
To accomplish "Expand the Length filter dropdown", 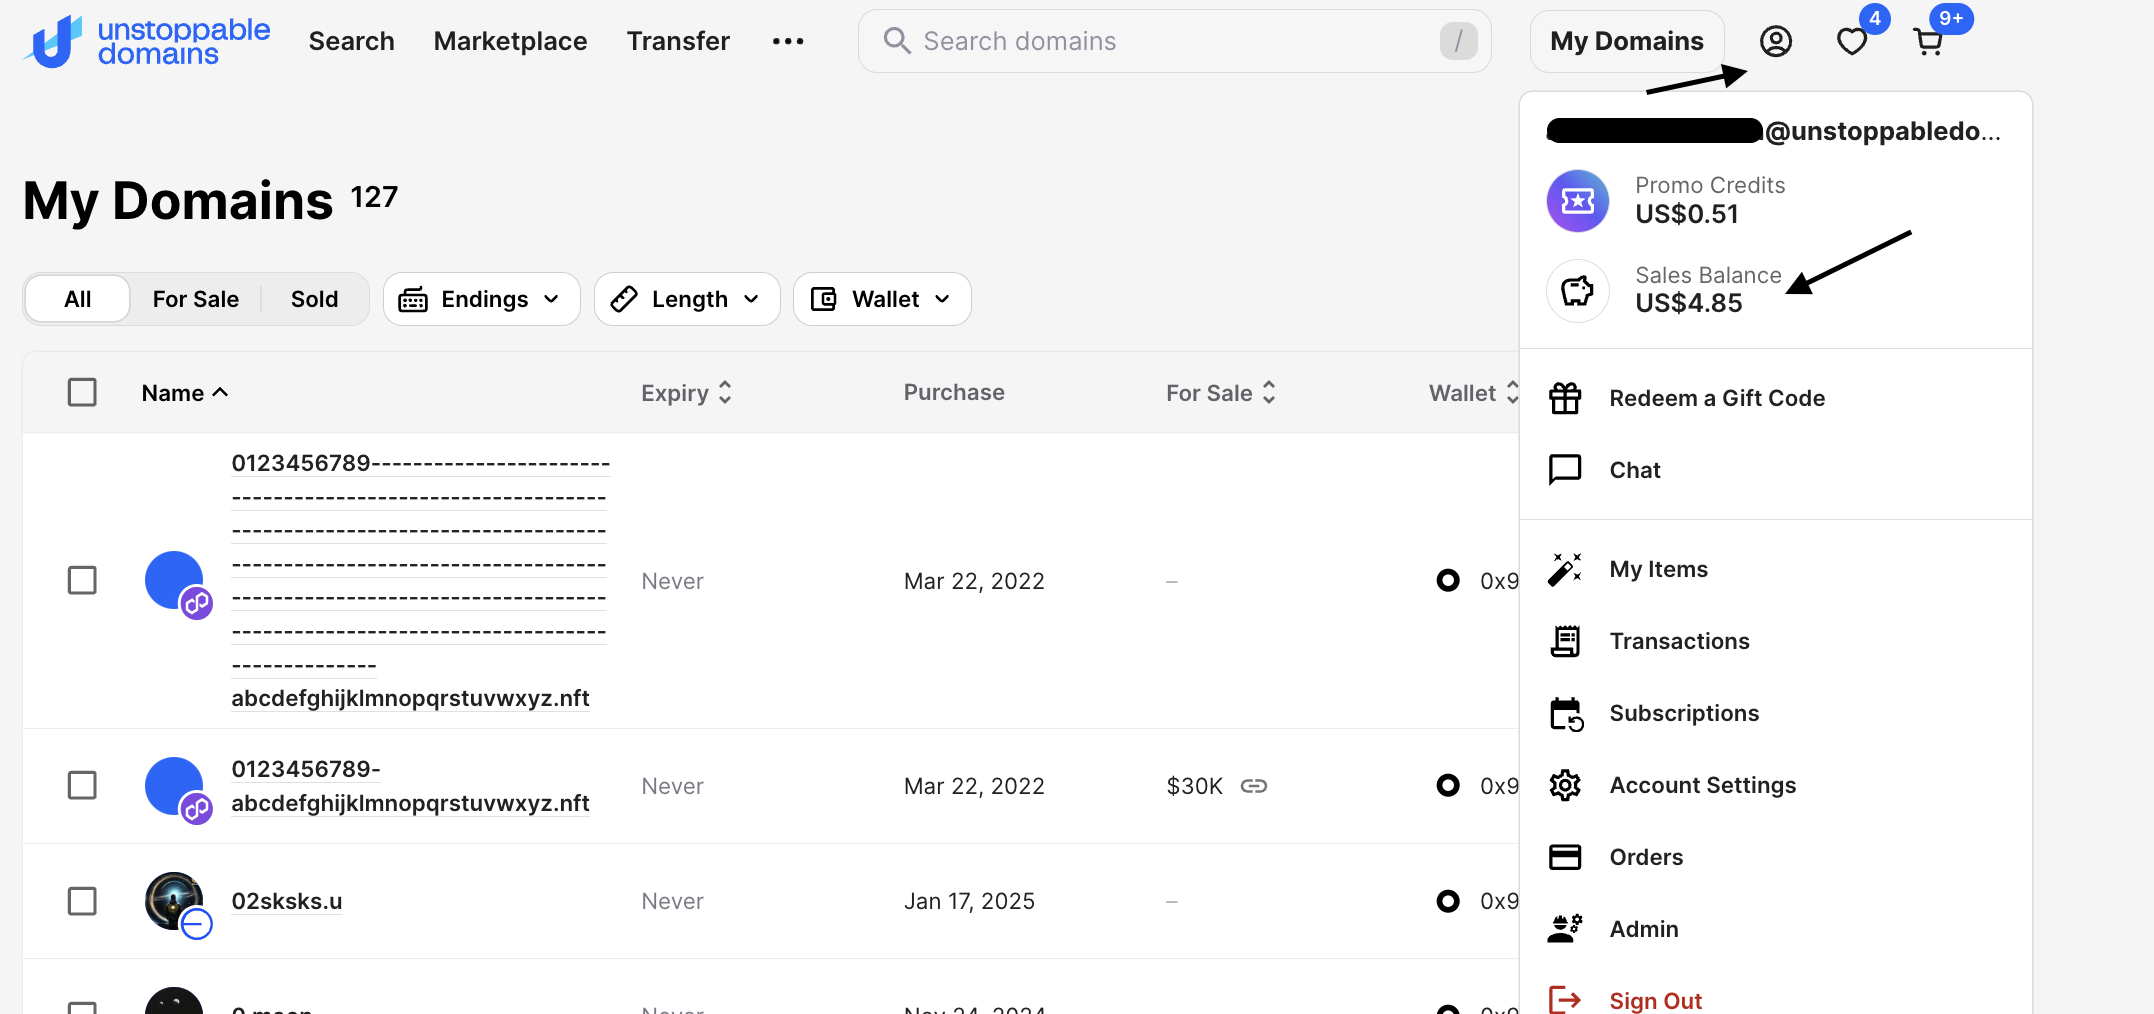I will click(x=687, y=299).
